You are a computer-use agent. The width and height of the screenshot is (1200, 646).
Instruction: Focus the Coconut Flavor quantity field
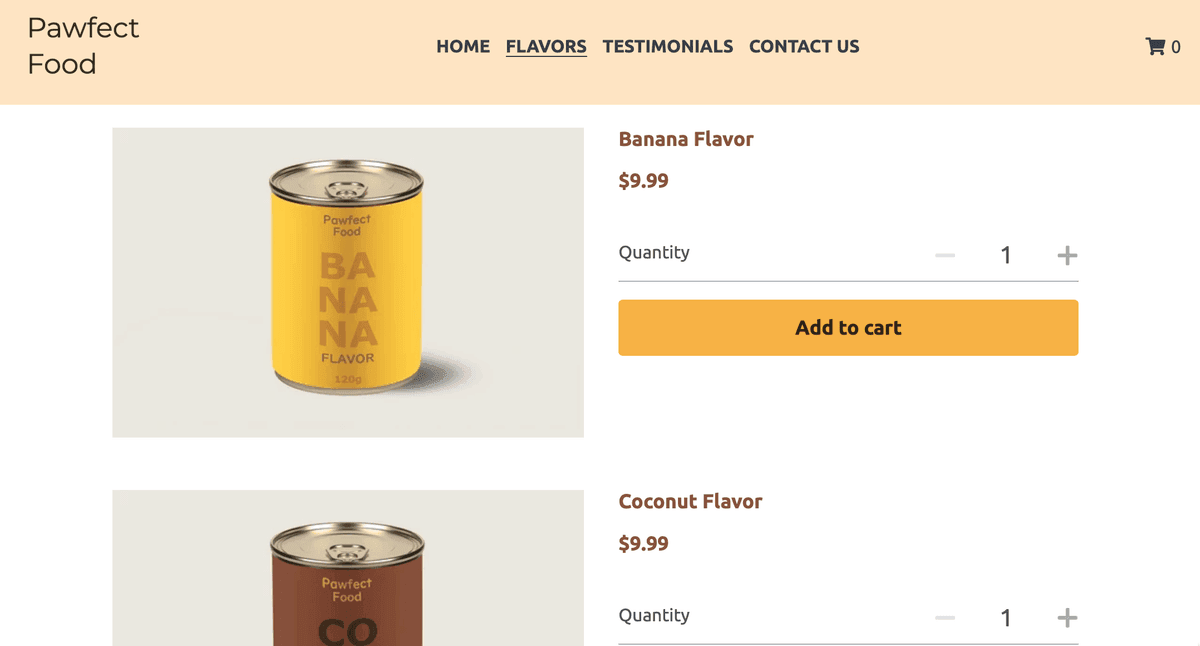(1006, 618)
